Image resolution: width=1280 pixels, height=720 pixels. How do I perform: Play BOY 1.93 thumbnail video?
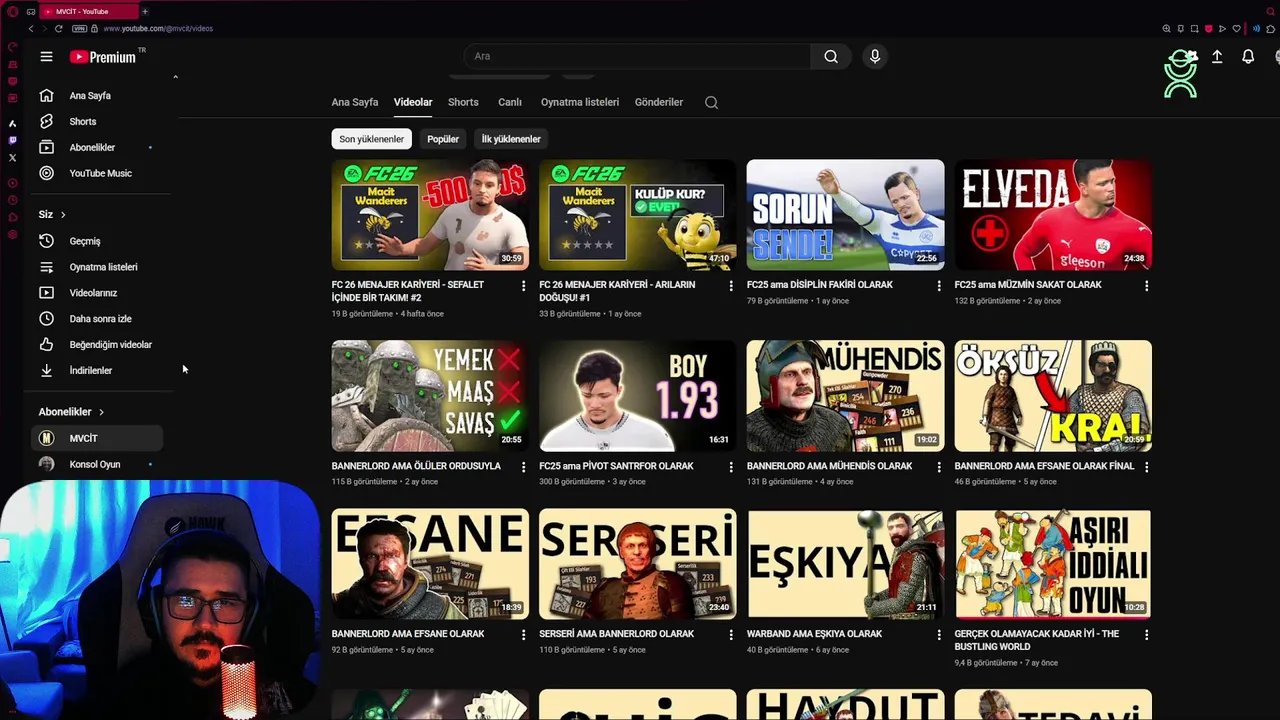(x=637, y=396)
